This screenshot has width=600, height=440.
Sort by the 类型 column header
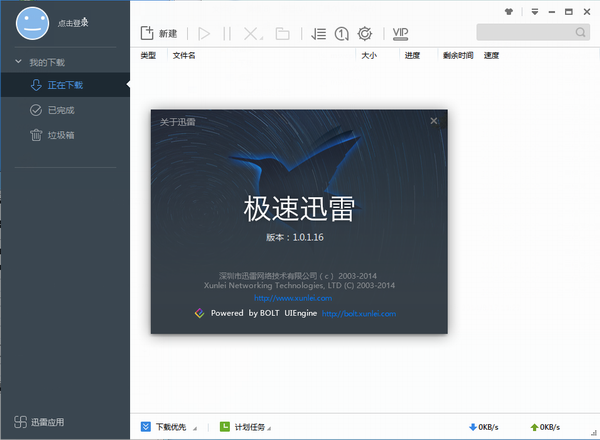[148, 55]
